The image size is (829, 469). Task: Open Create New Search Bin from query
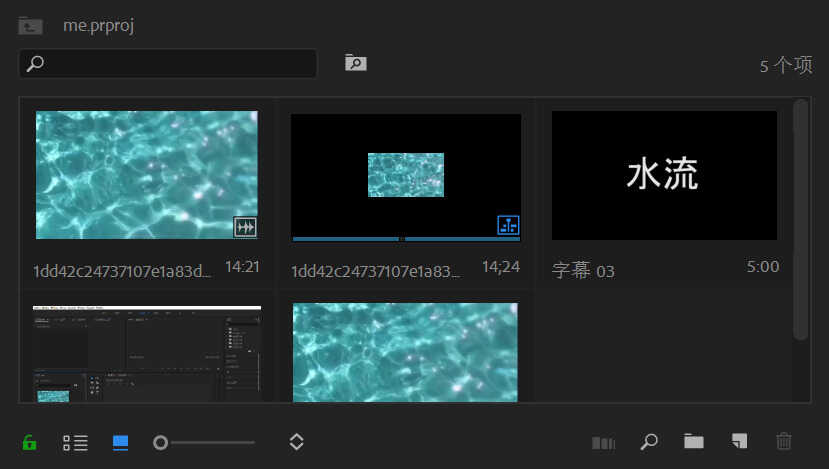tap(356, 62)
